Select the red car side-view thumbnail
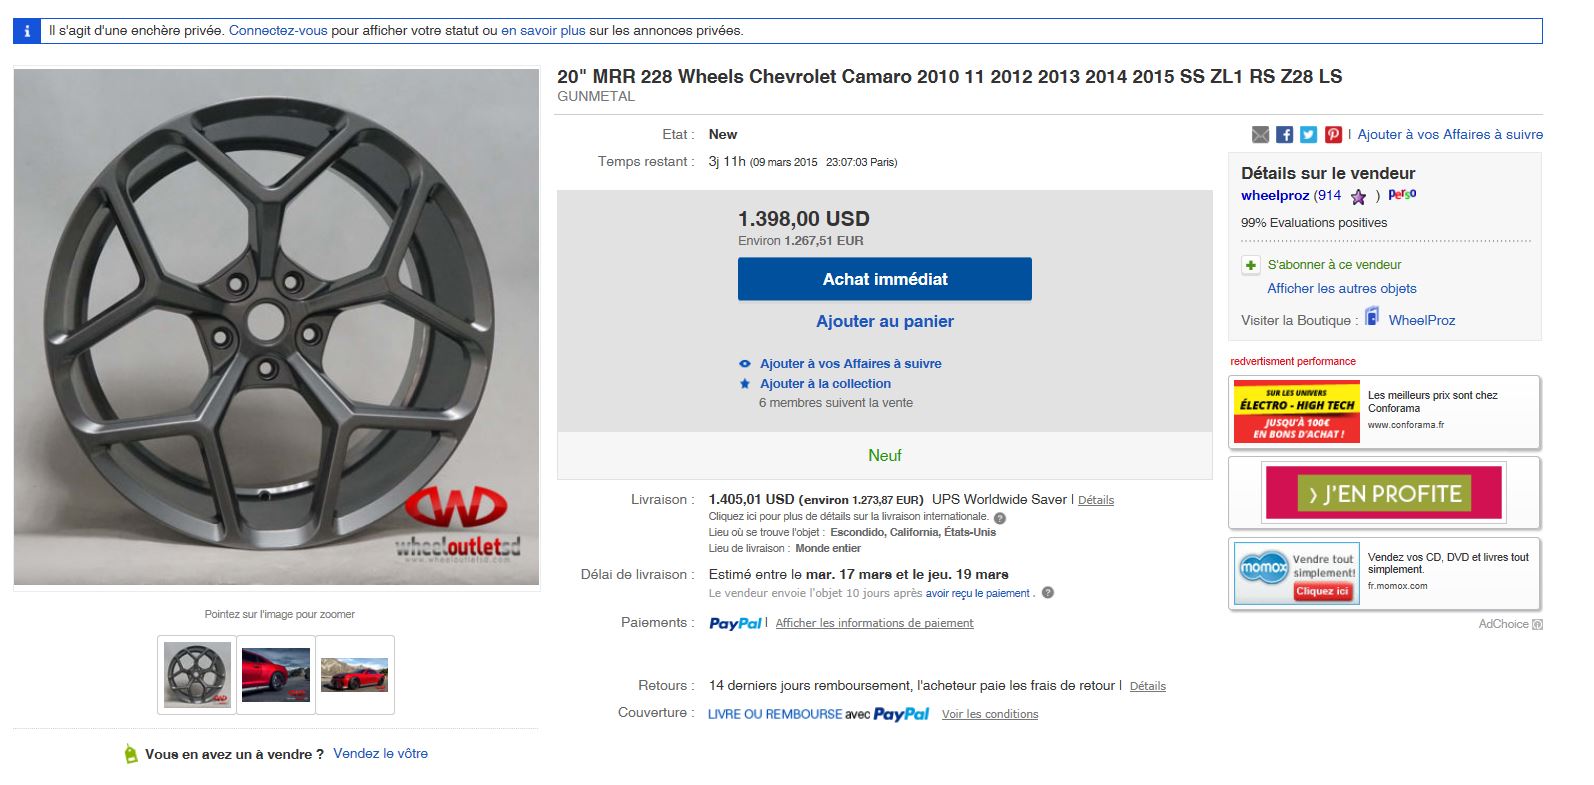Image resolution: width=1594 pixels, height=785 pixels. click(x=276, y=675)
